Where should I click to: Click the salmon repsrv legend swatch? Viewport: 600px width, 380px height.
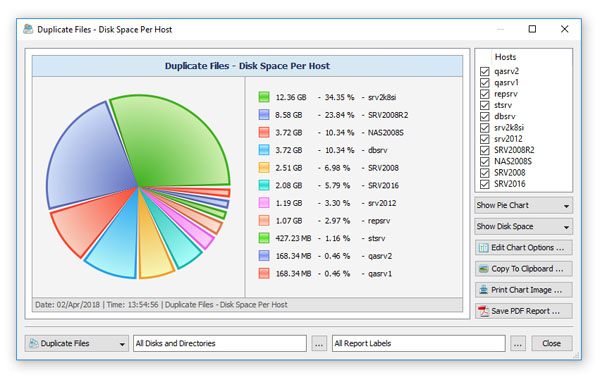(264, 220)
